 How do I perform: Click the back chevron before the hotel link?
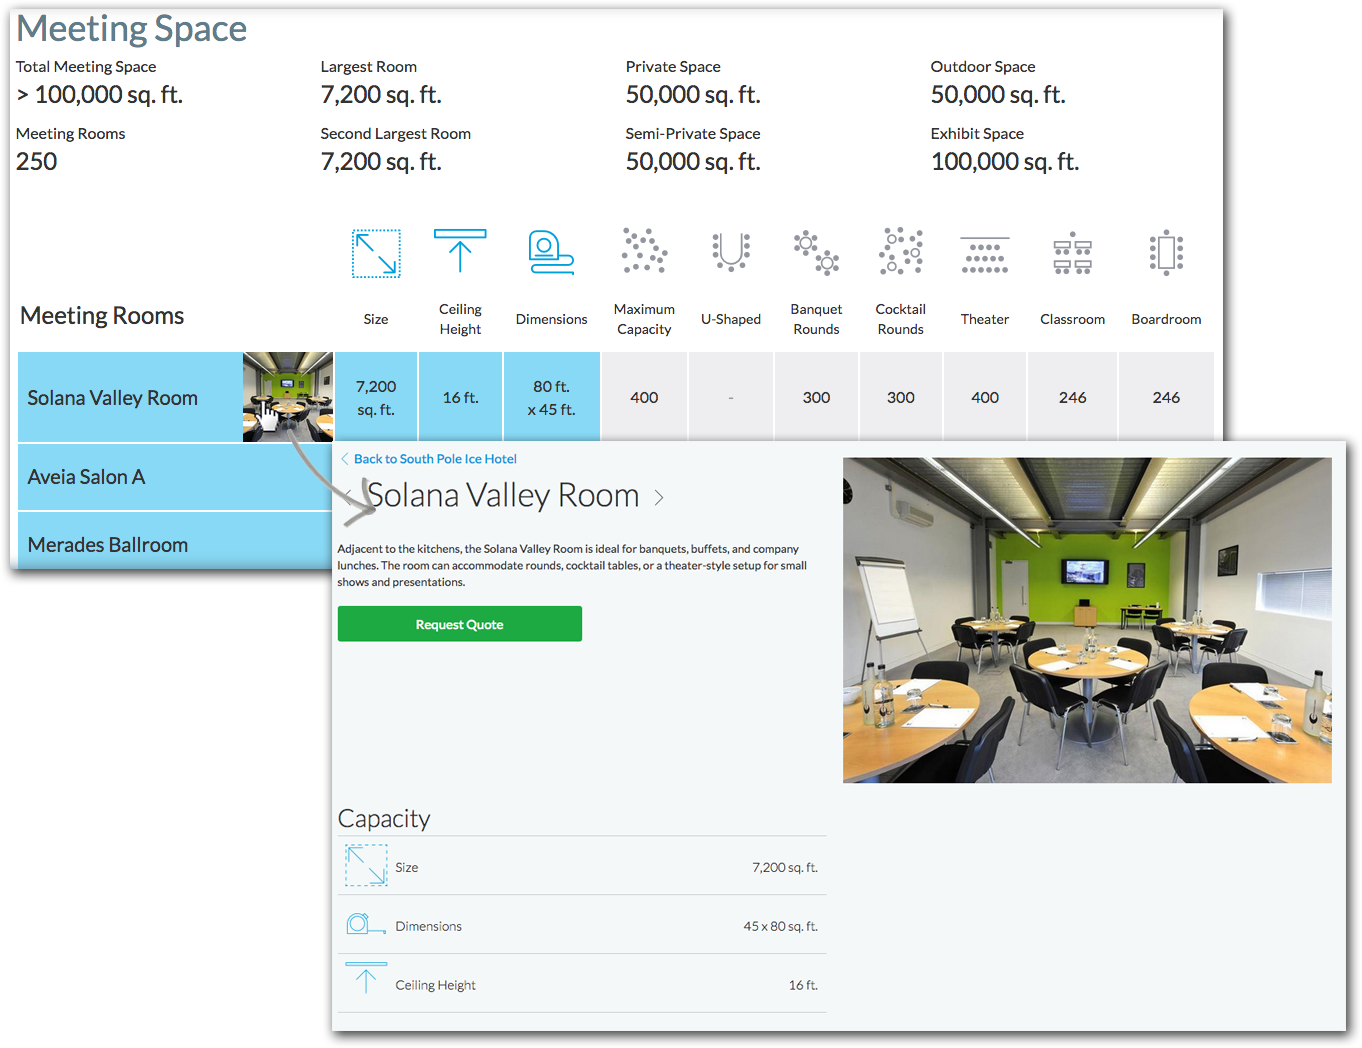[344, 458]
